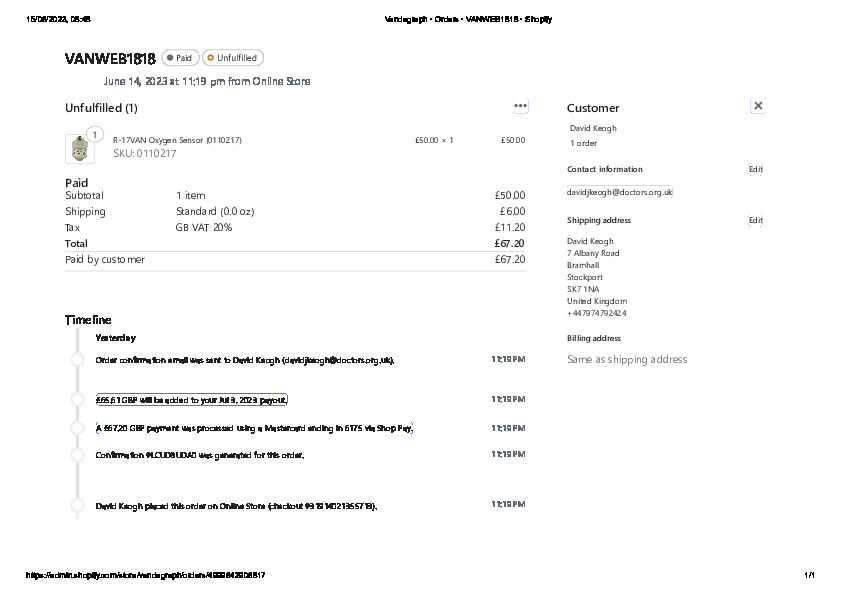The height and width of the screenshot is (595, 842).
Task: Click timeline dot beside Mastercard payment entry
Action: [77, 428]
